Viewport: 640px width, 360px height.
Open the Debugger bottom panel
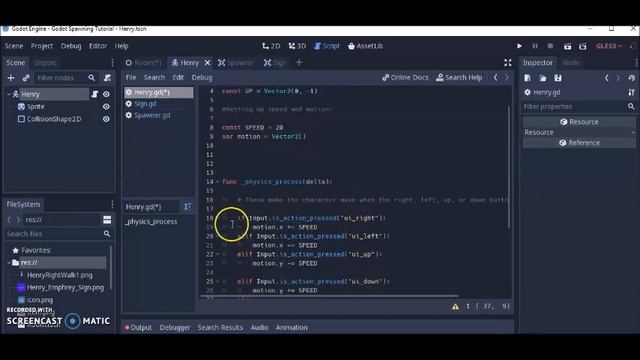pyautogui.click(x=175, y=327)
